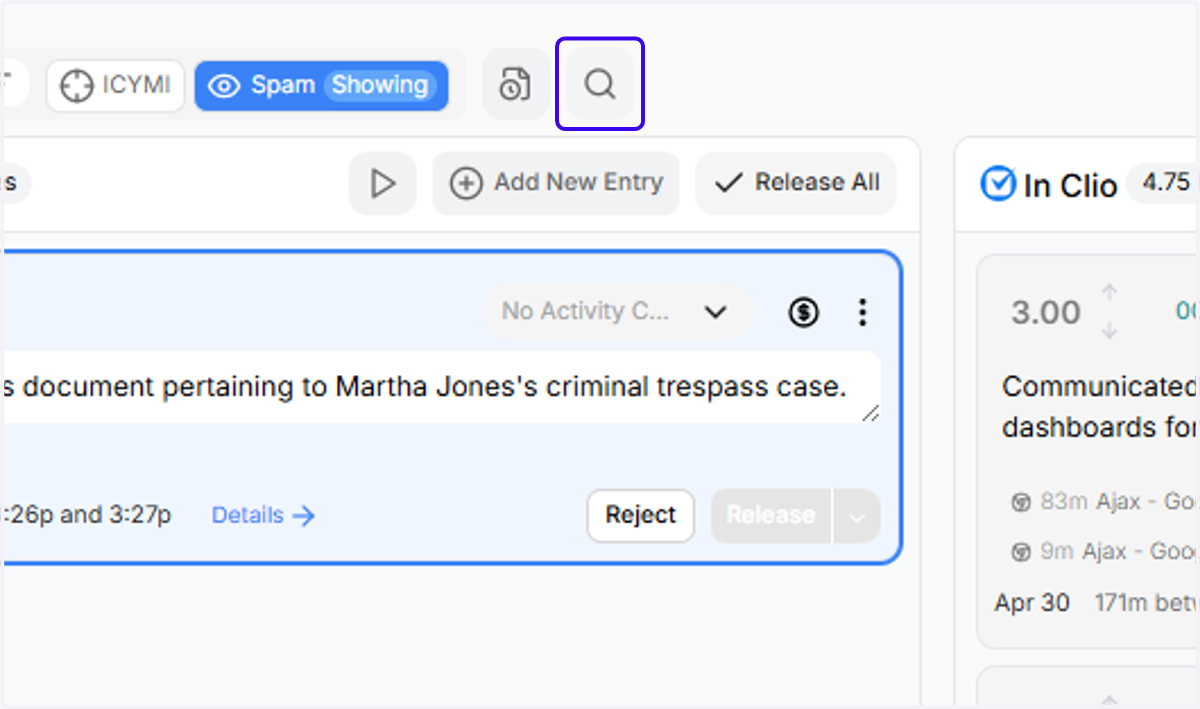The width and height of the screenshot is (1200, 709).
Task: Open the search magnifier icon
Action: click(x=600, y=84)
